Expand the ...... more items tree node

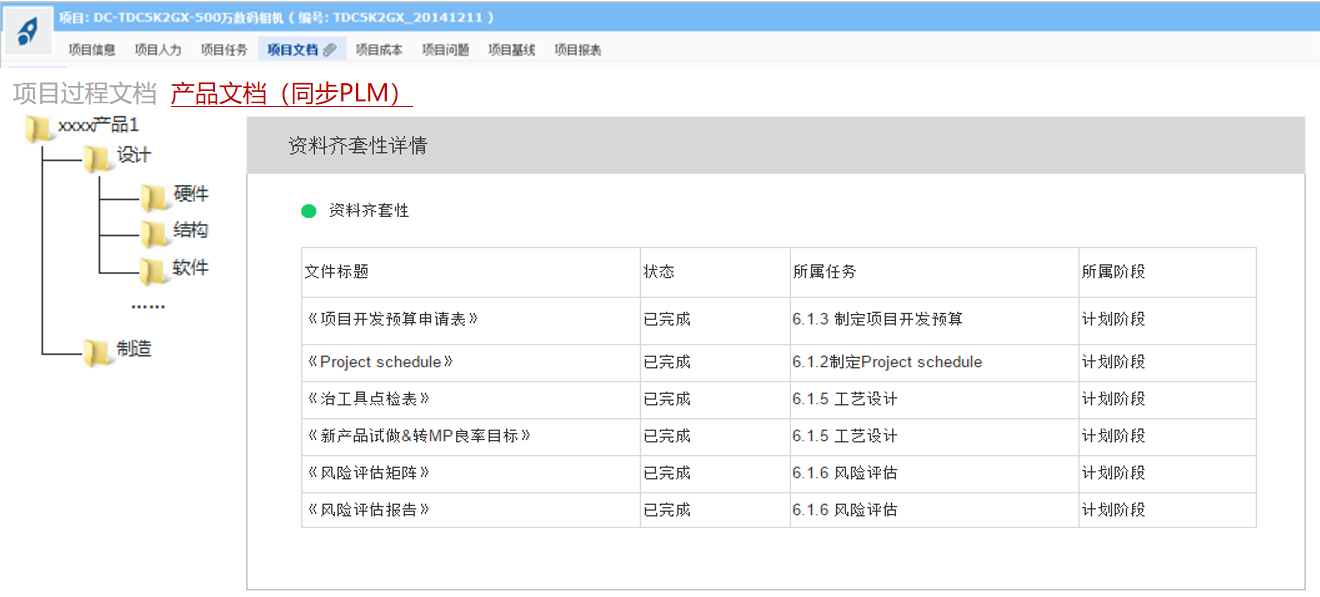click(148, 306)
